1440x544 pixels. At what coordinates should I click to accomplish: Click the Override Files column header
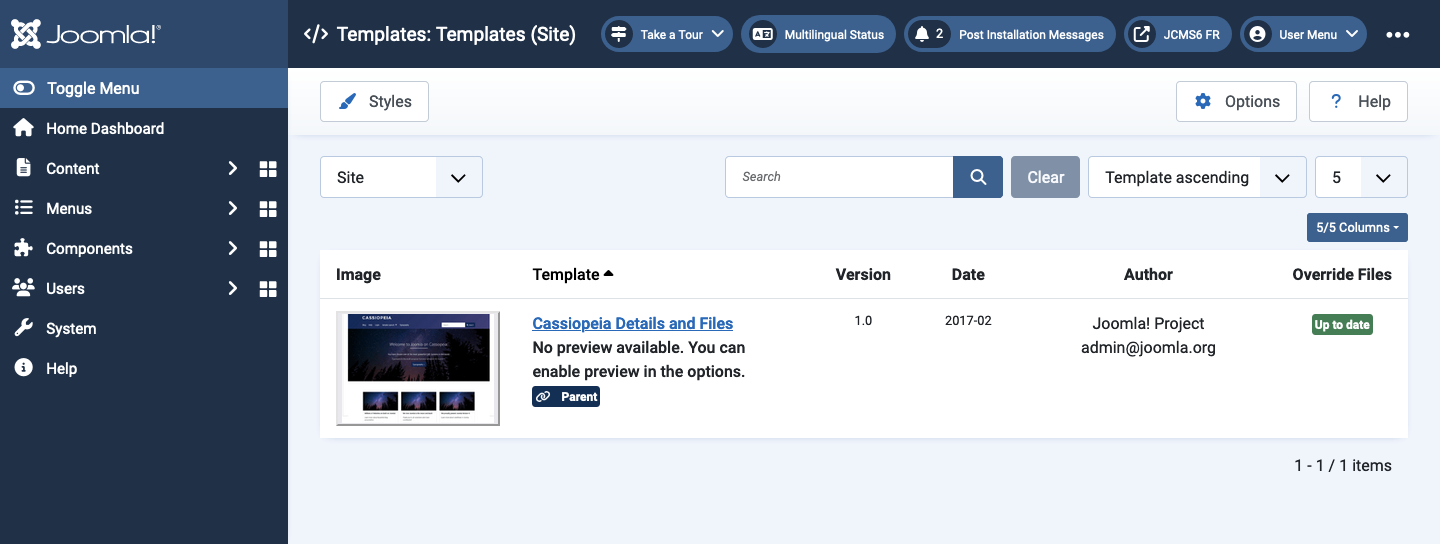click(x=1342, y=274)
